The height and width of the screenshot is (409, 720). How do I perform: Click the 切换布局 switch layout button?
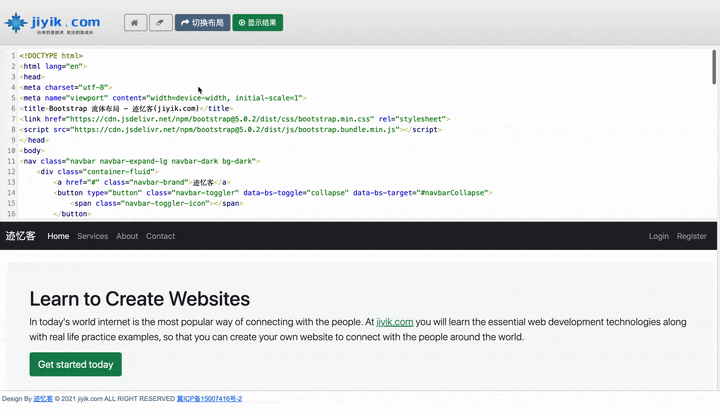[202, 22]
